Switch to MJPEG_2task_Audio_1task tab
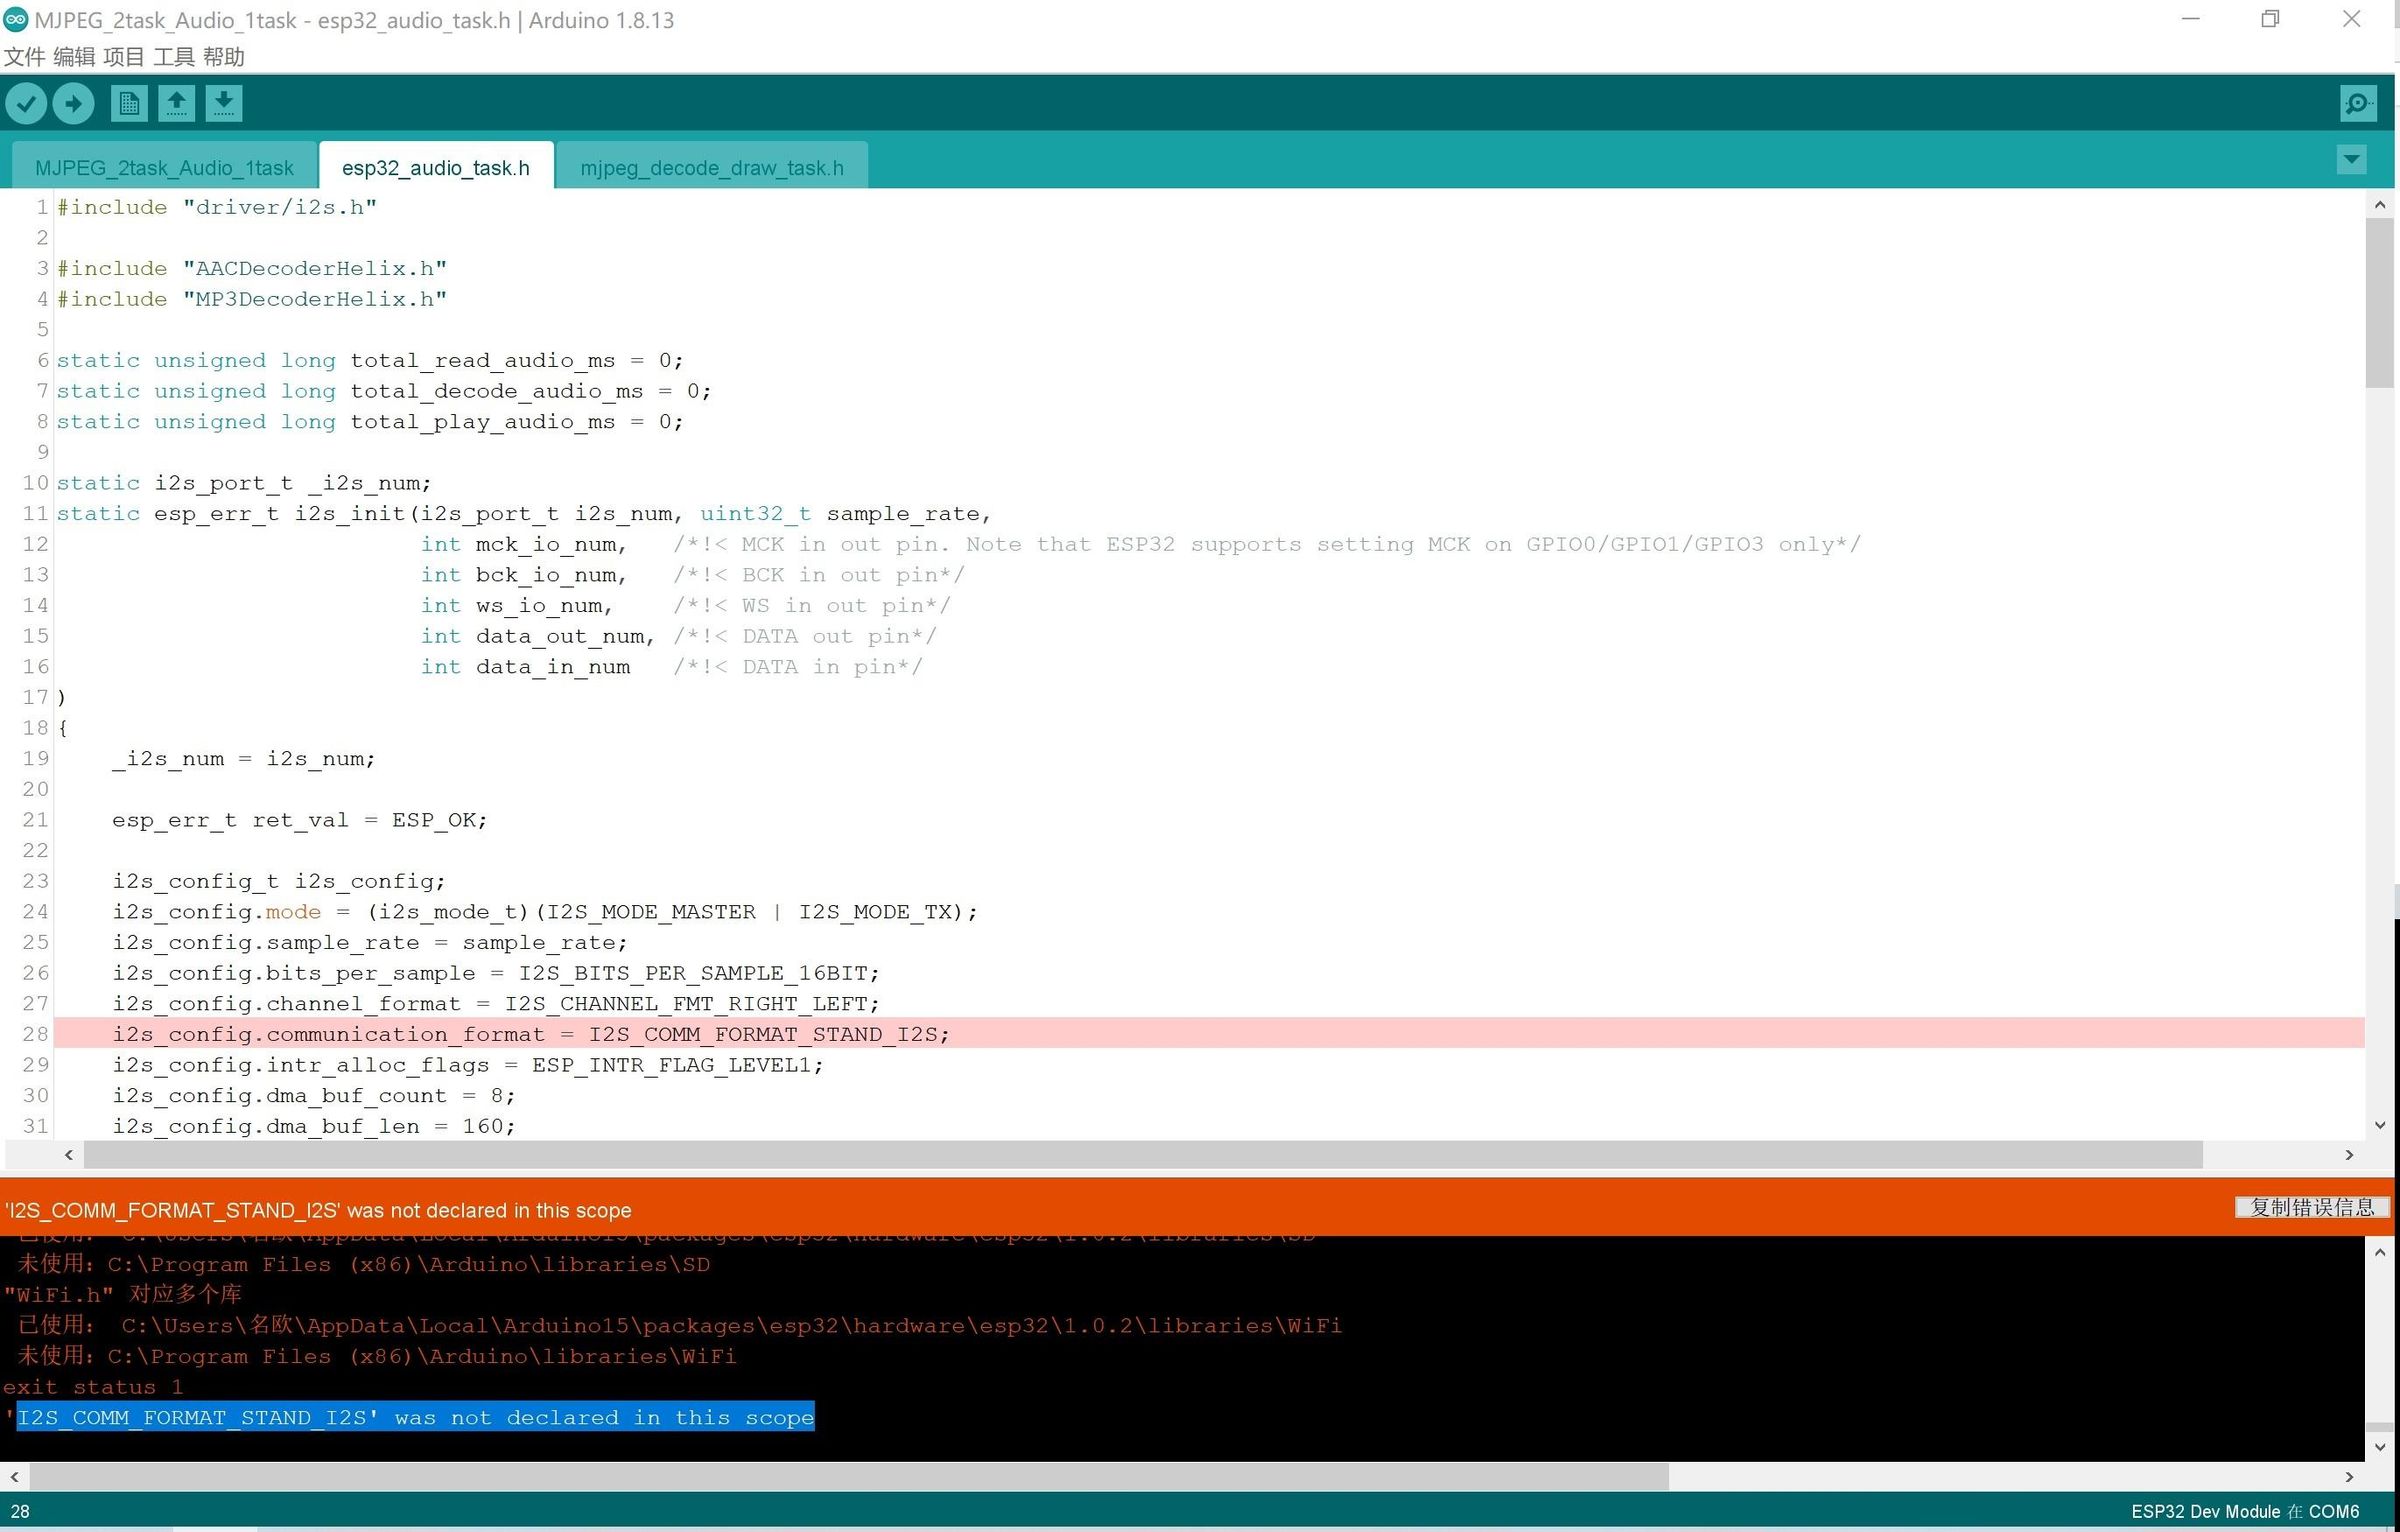 pyautogui.click(x=164, y=168)
